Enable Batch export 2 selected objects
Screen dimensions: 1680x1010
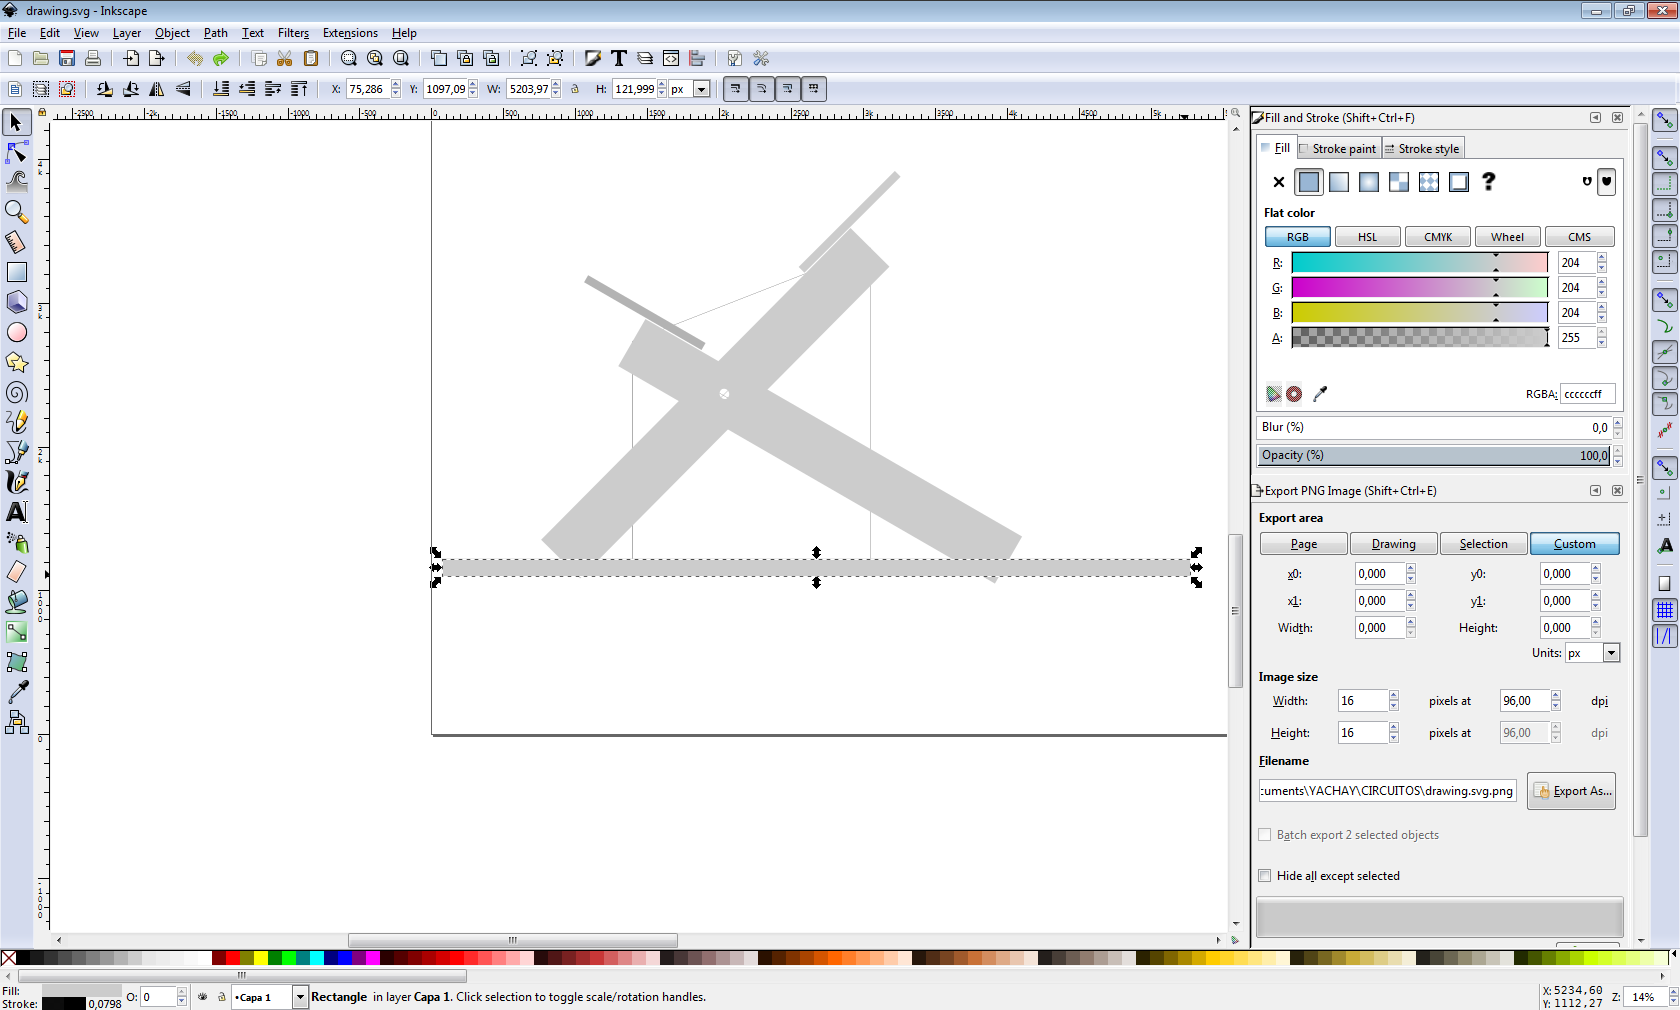(1265, 835)
